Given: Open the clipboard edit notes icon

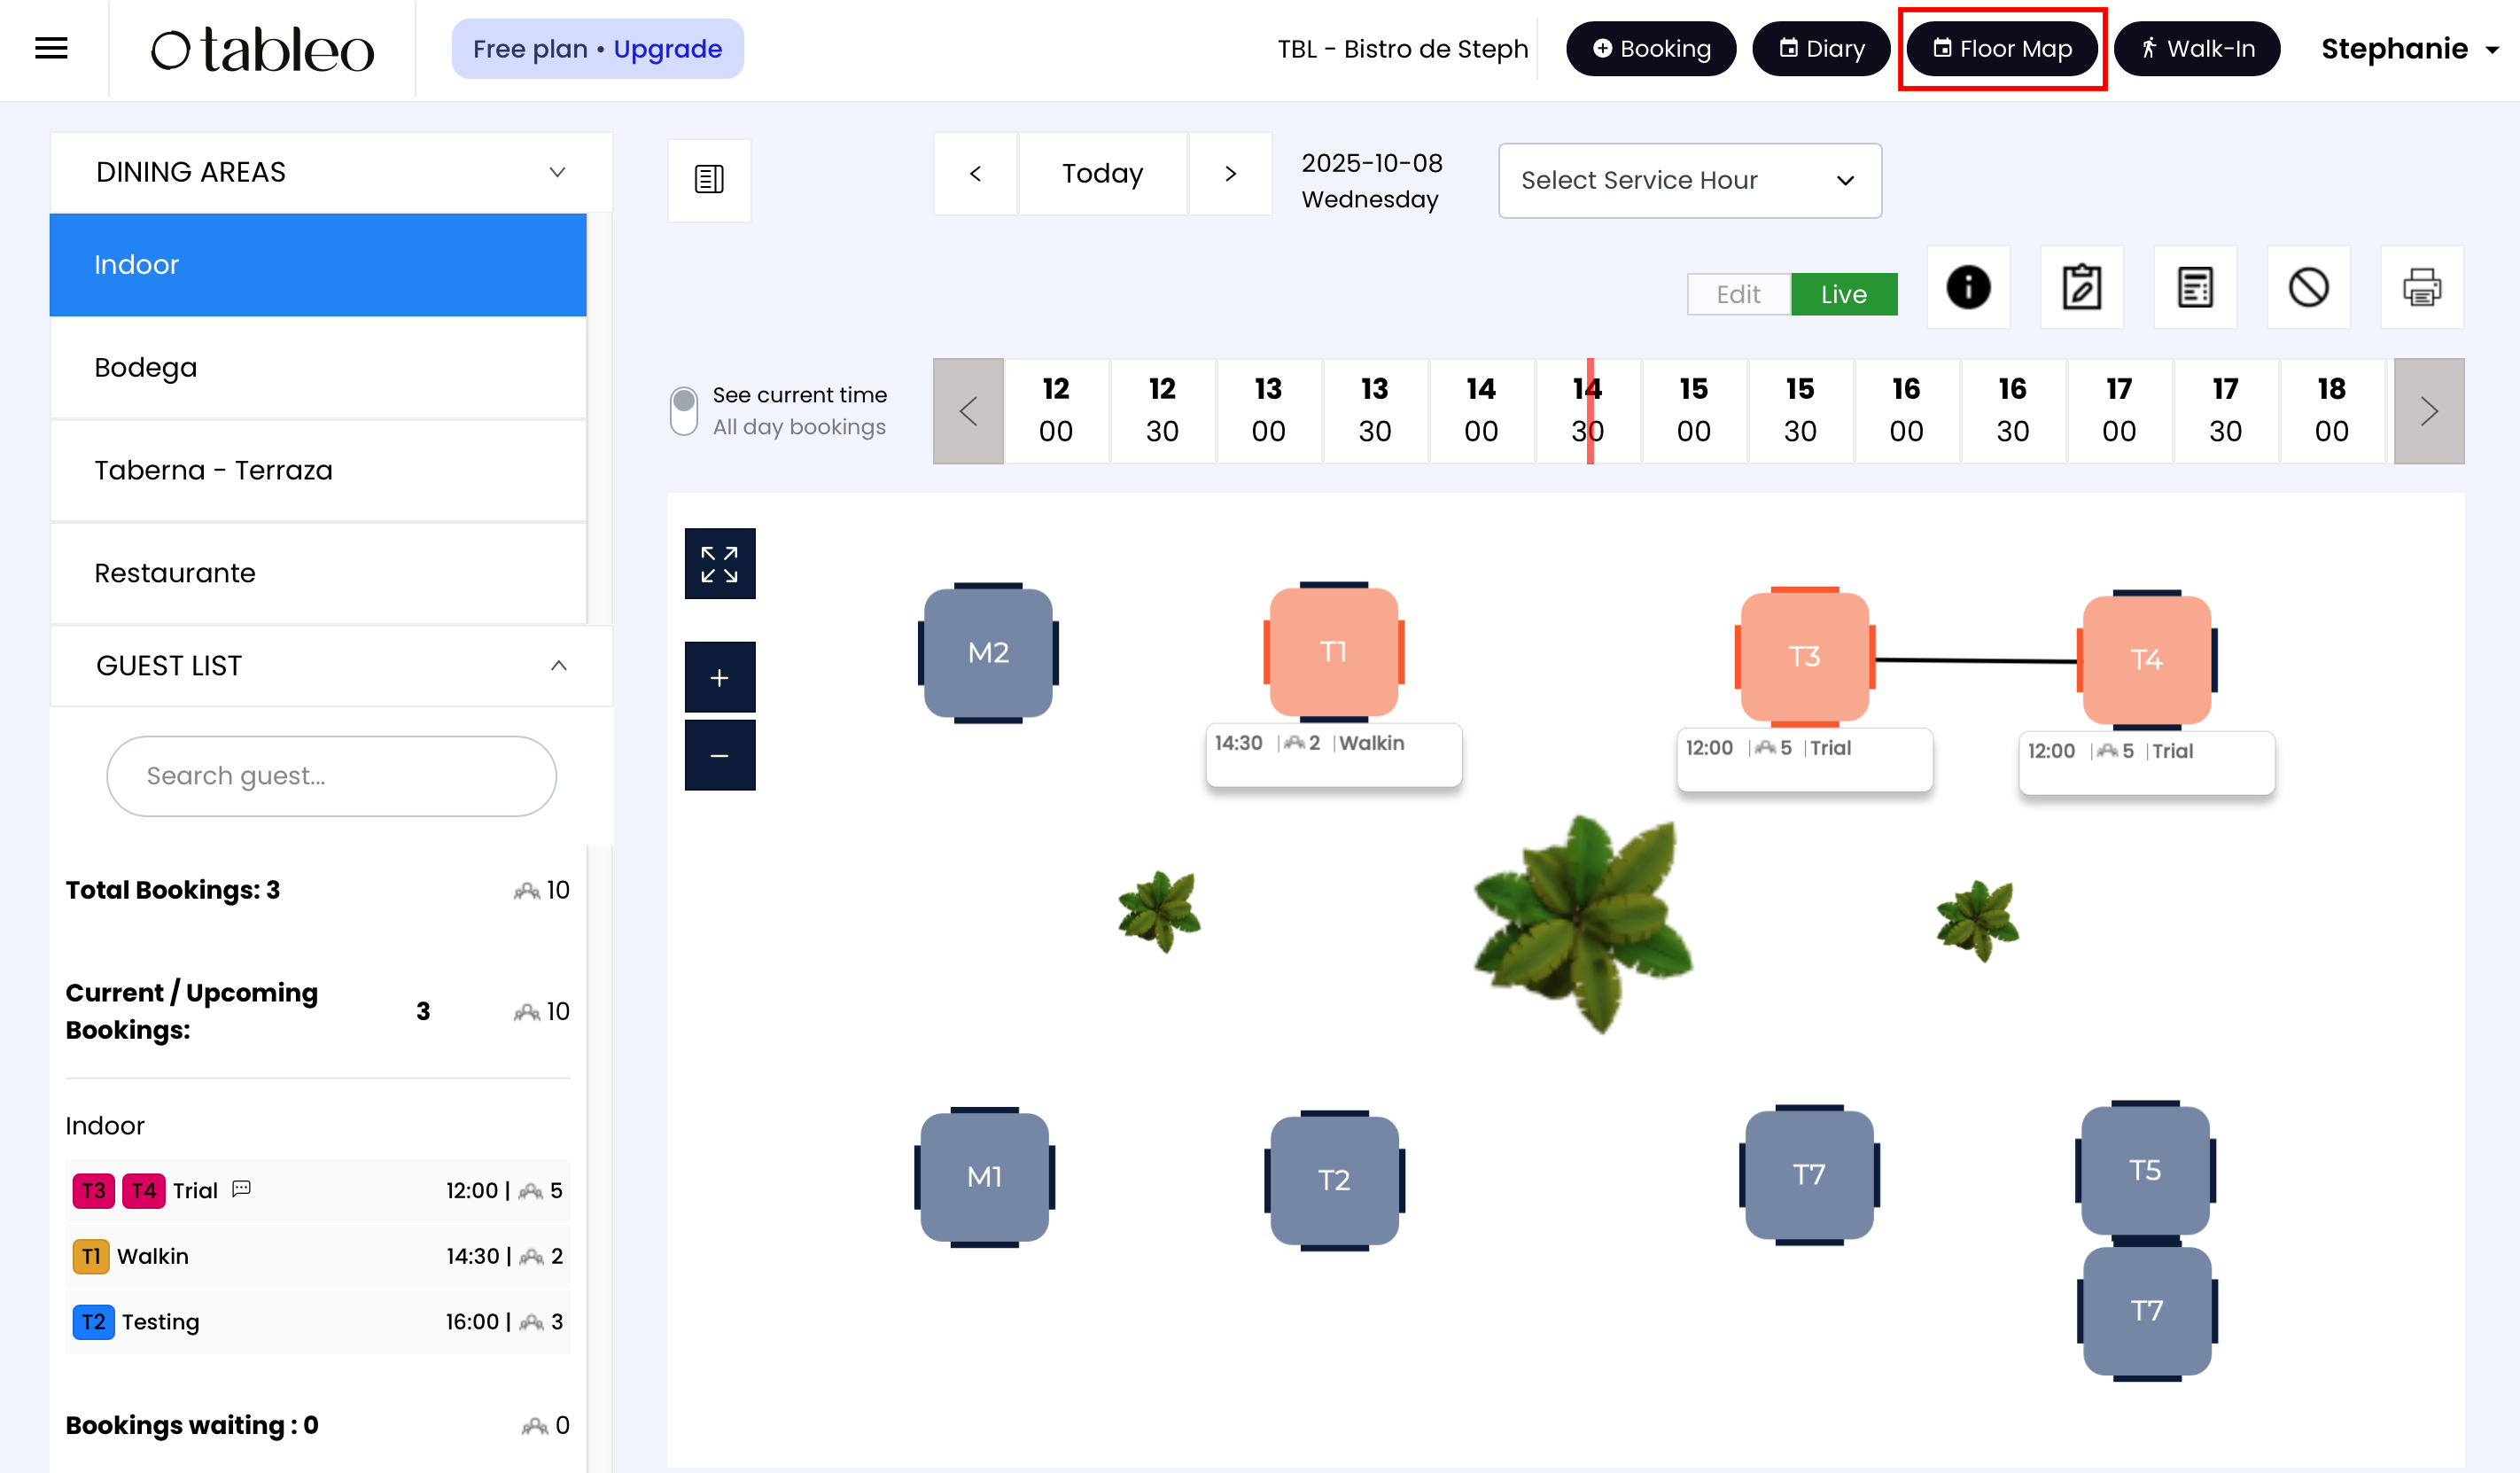Looking at the screenshot, I should pyautogui.click(x=2081, y=288).
